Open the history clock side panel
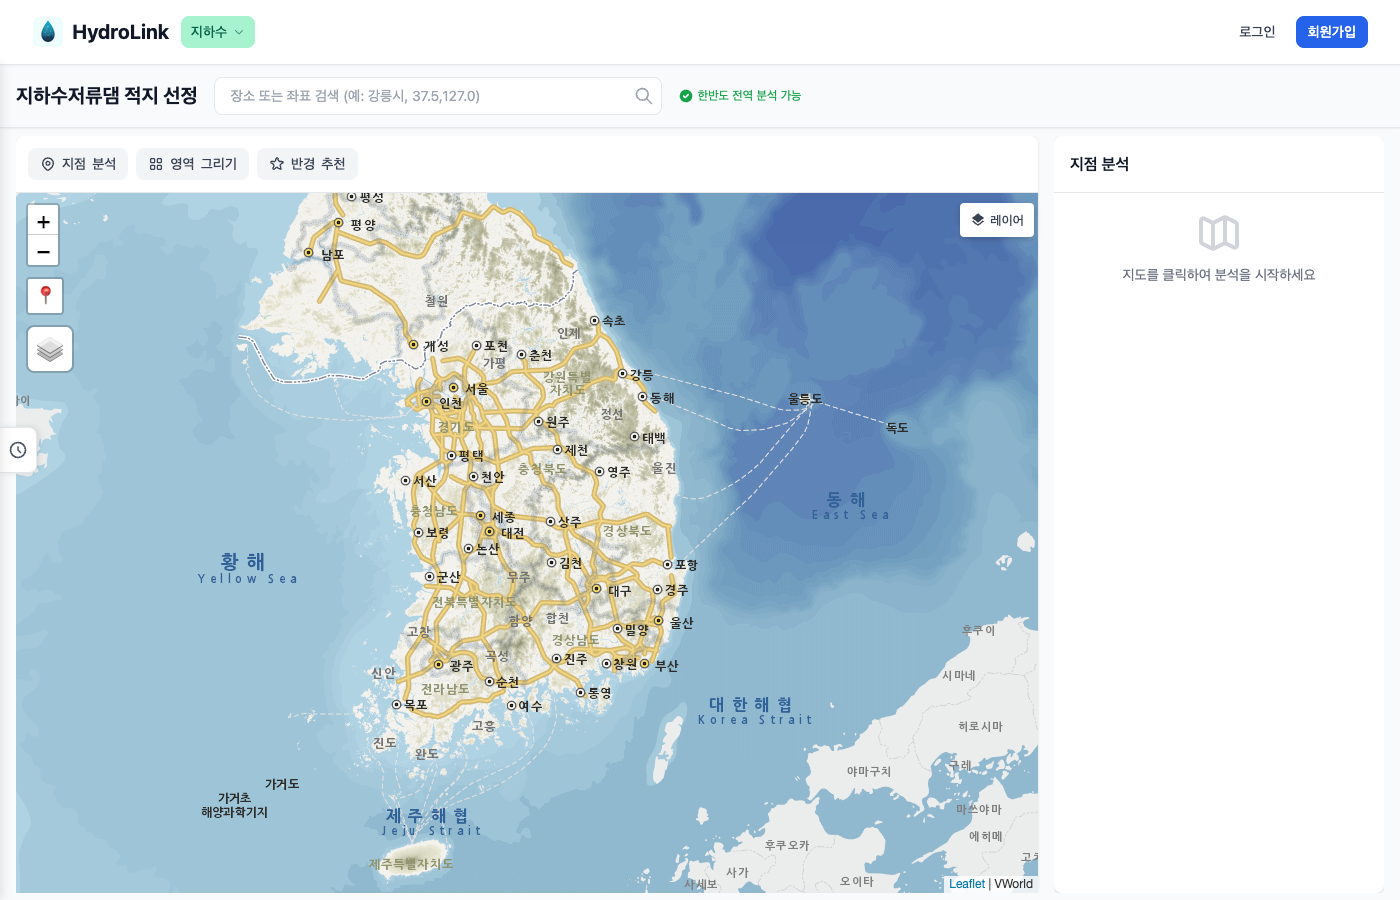Screen dimensions: 1400x900 (18, 450)
